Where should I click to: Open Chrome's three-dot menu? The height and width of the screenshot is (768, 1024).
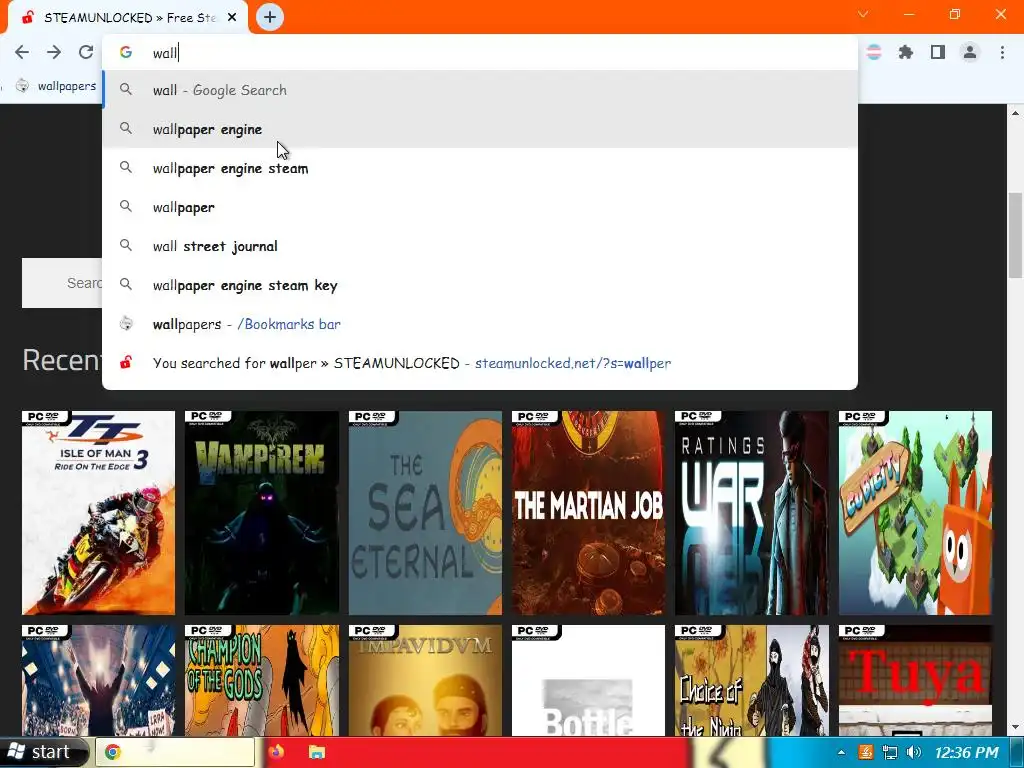1002,52
